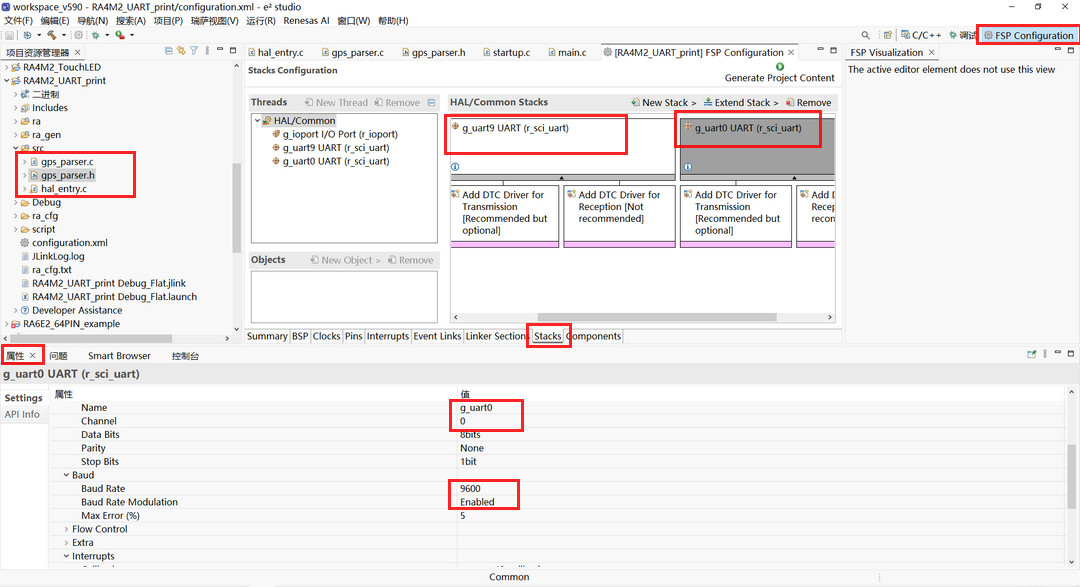
Task: Collapse the src folder
Action: point(16,148)
